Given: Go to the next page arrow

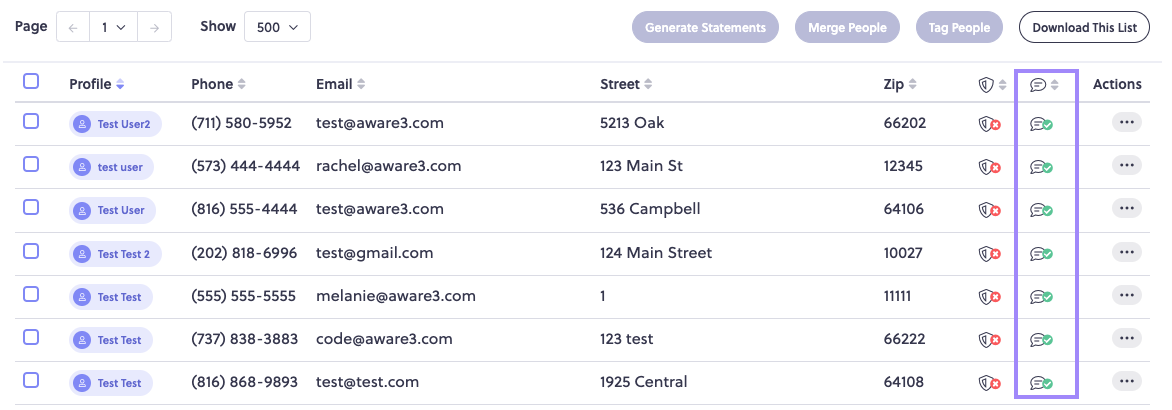Looking at the screenshot, I should 155,27.
